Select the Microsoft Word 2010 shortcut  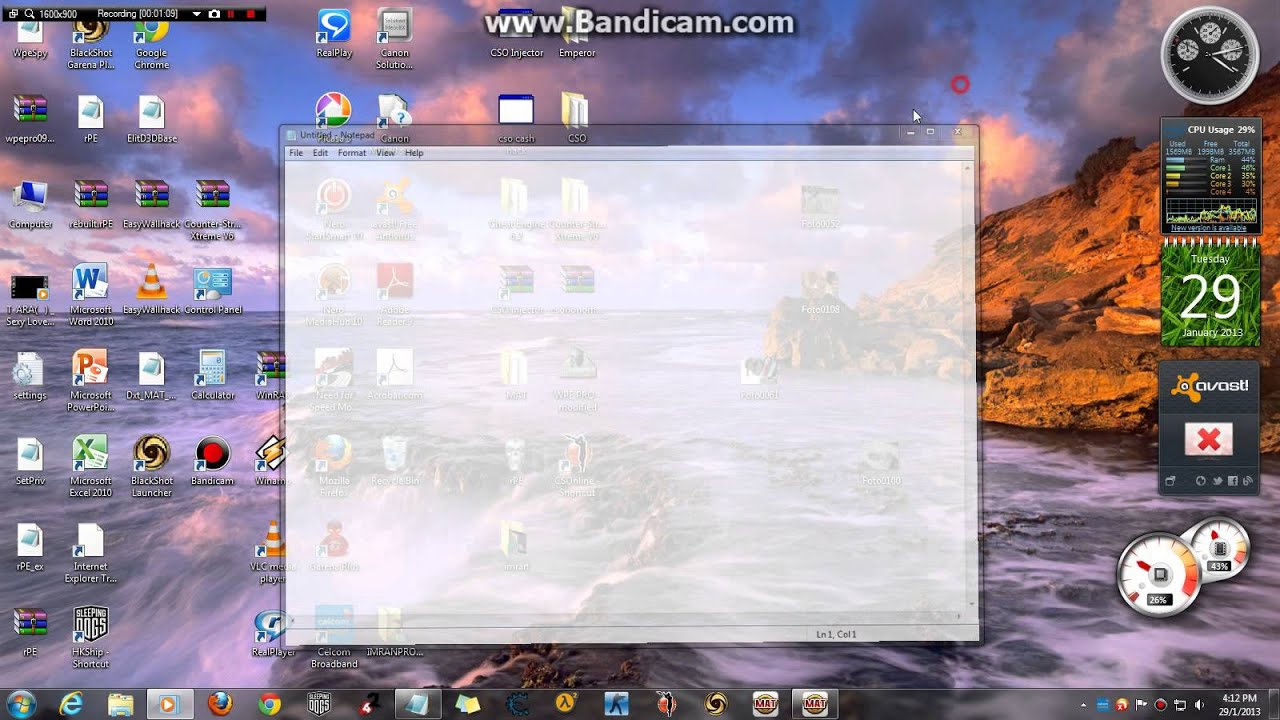click(x=90, y=296)
